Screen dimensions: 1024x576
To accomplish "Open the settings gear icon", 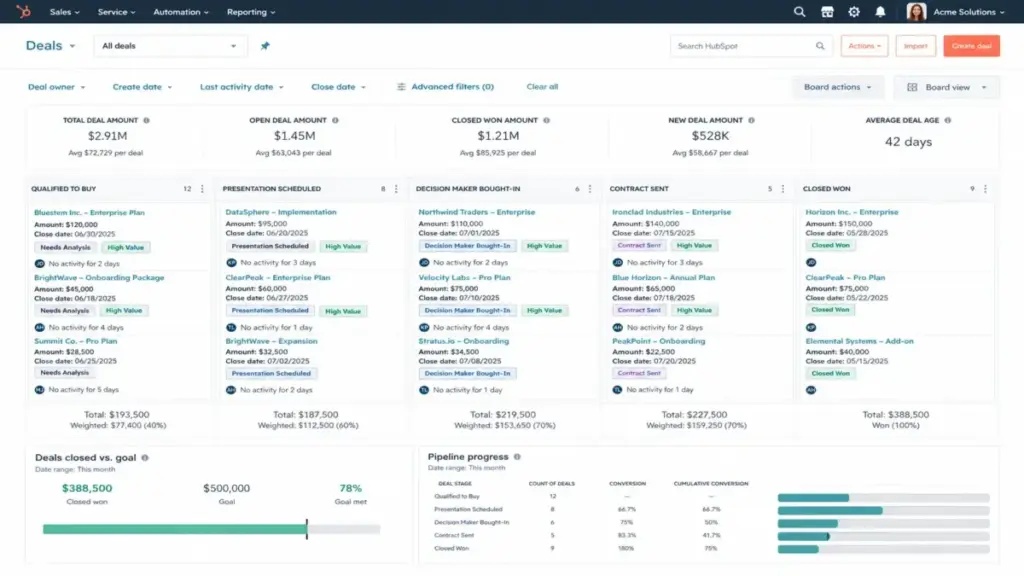I will [854, 12].
